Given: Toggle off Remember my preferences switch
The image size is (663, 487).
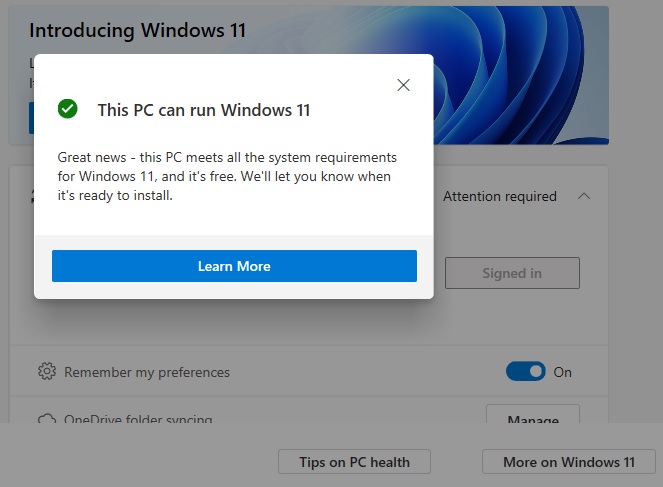Looking at the screenshot, I should (526, 372).
